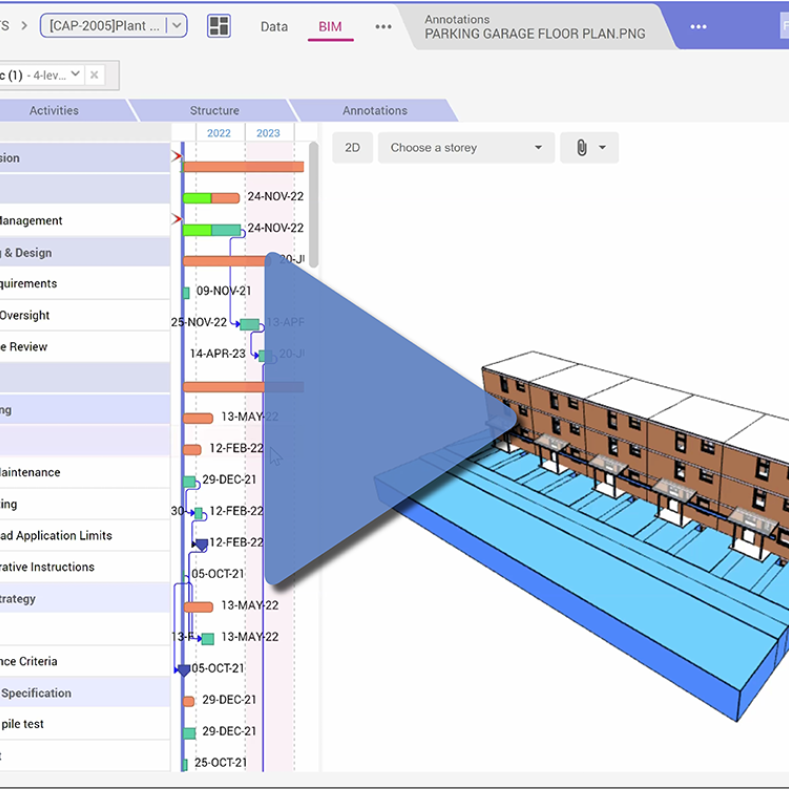Click the green-orange Gantt bar ending 24-NOV-22 in the first row
This screenshot has width=789, height=789.
point(211,198)
